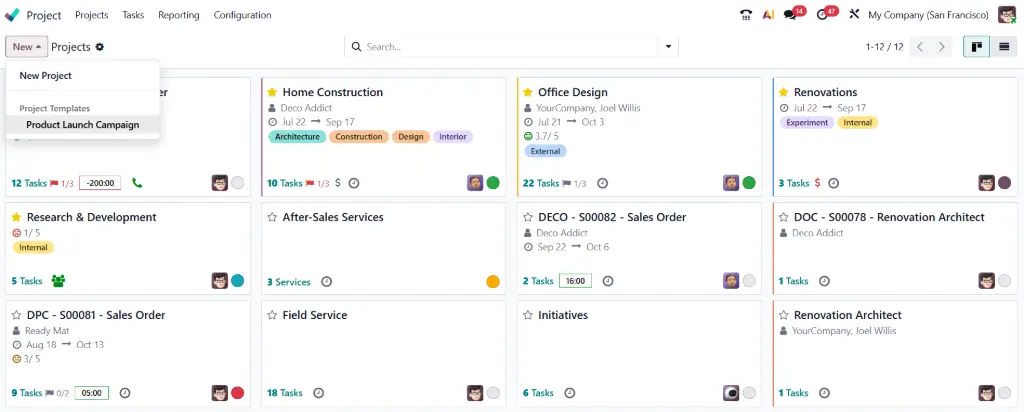Click the clock icon on DOC - S00078 card
The image size is (1024, 412).
coord(825,281)
